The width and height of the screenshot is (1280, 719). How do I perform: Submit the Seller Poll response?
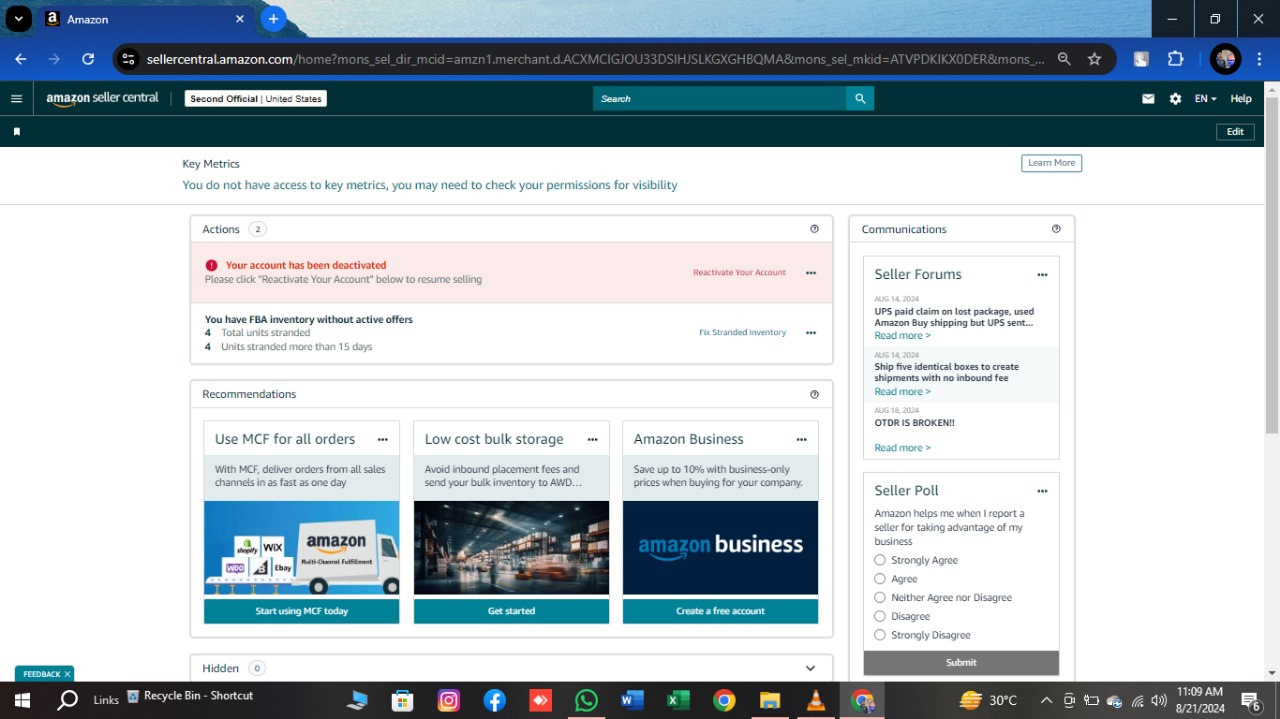coord(961,662)
